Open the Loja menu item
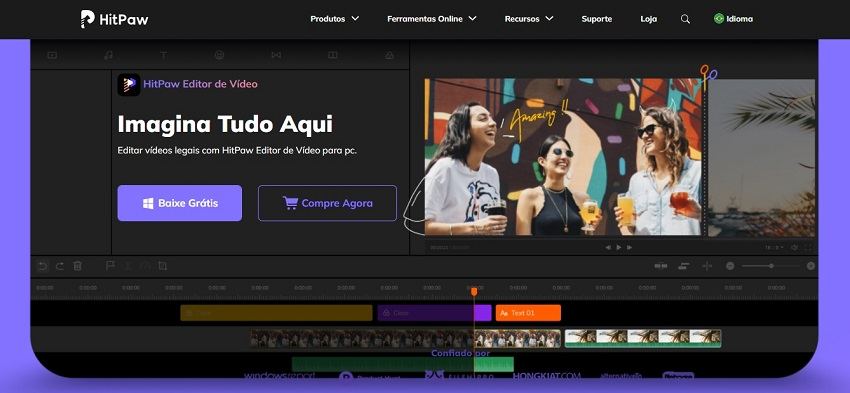This screenshot has height=393, width=850. [648, 19]
